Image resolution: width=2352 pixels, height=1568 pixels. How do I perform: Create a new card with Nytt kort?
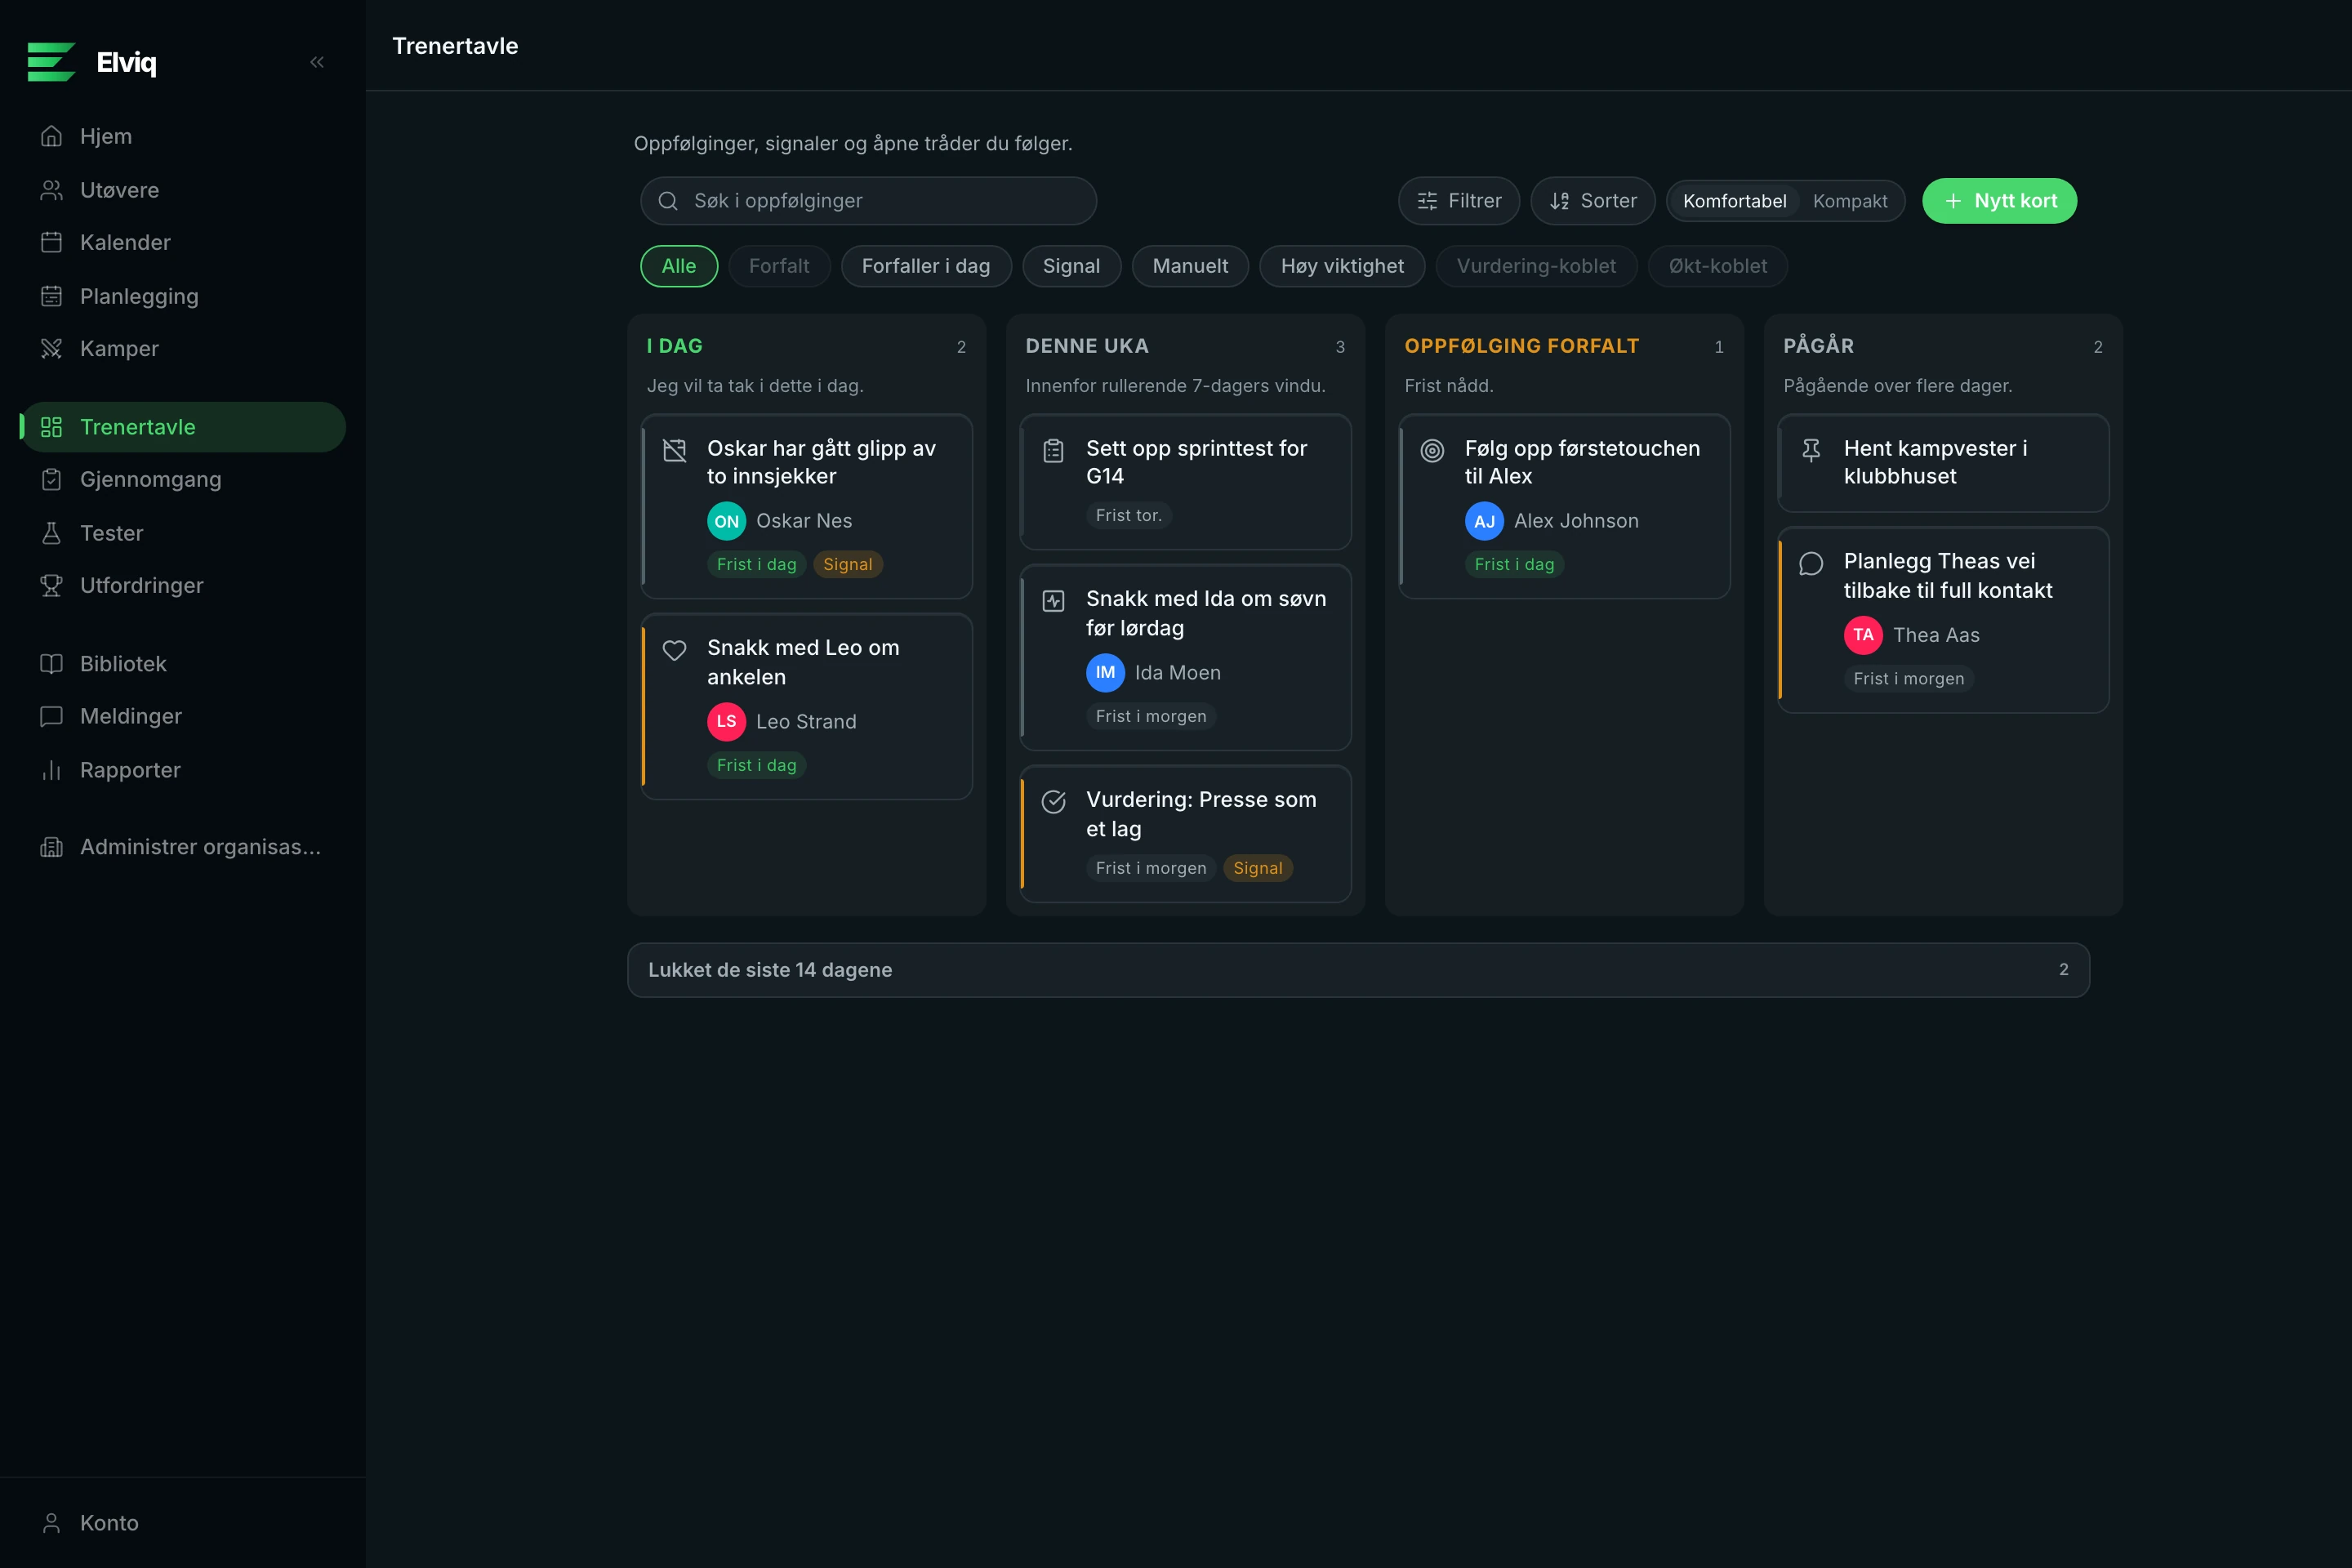pos(1999,201)
